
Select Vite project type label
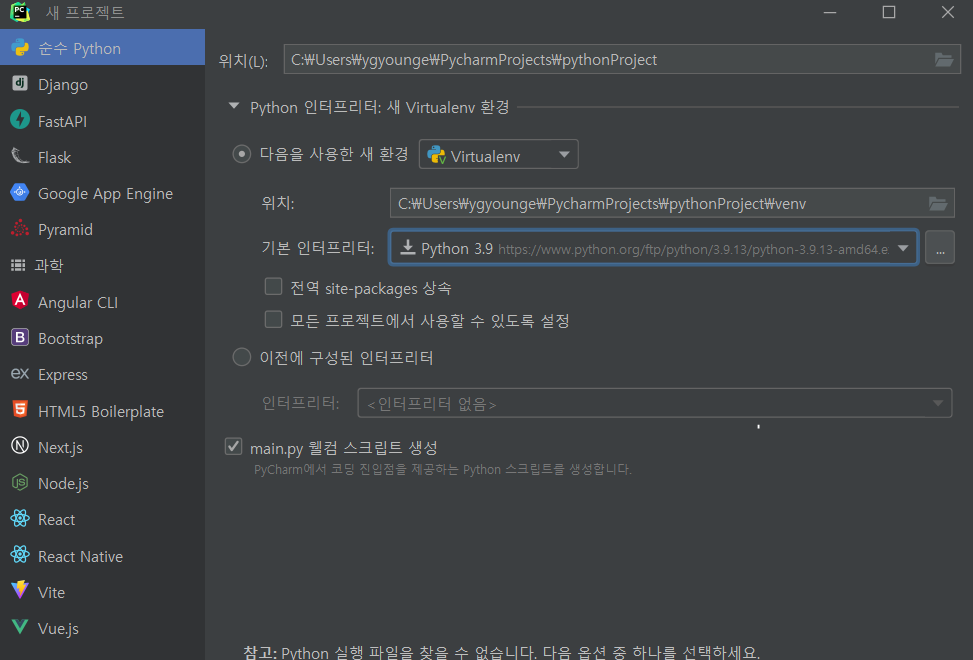[x=51, y=592]
